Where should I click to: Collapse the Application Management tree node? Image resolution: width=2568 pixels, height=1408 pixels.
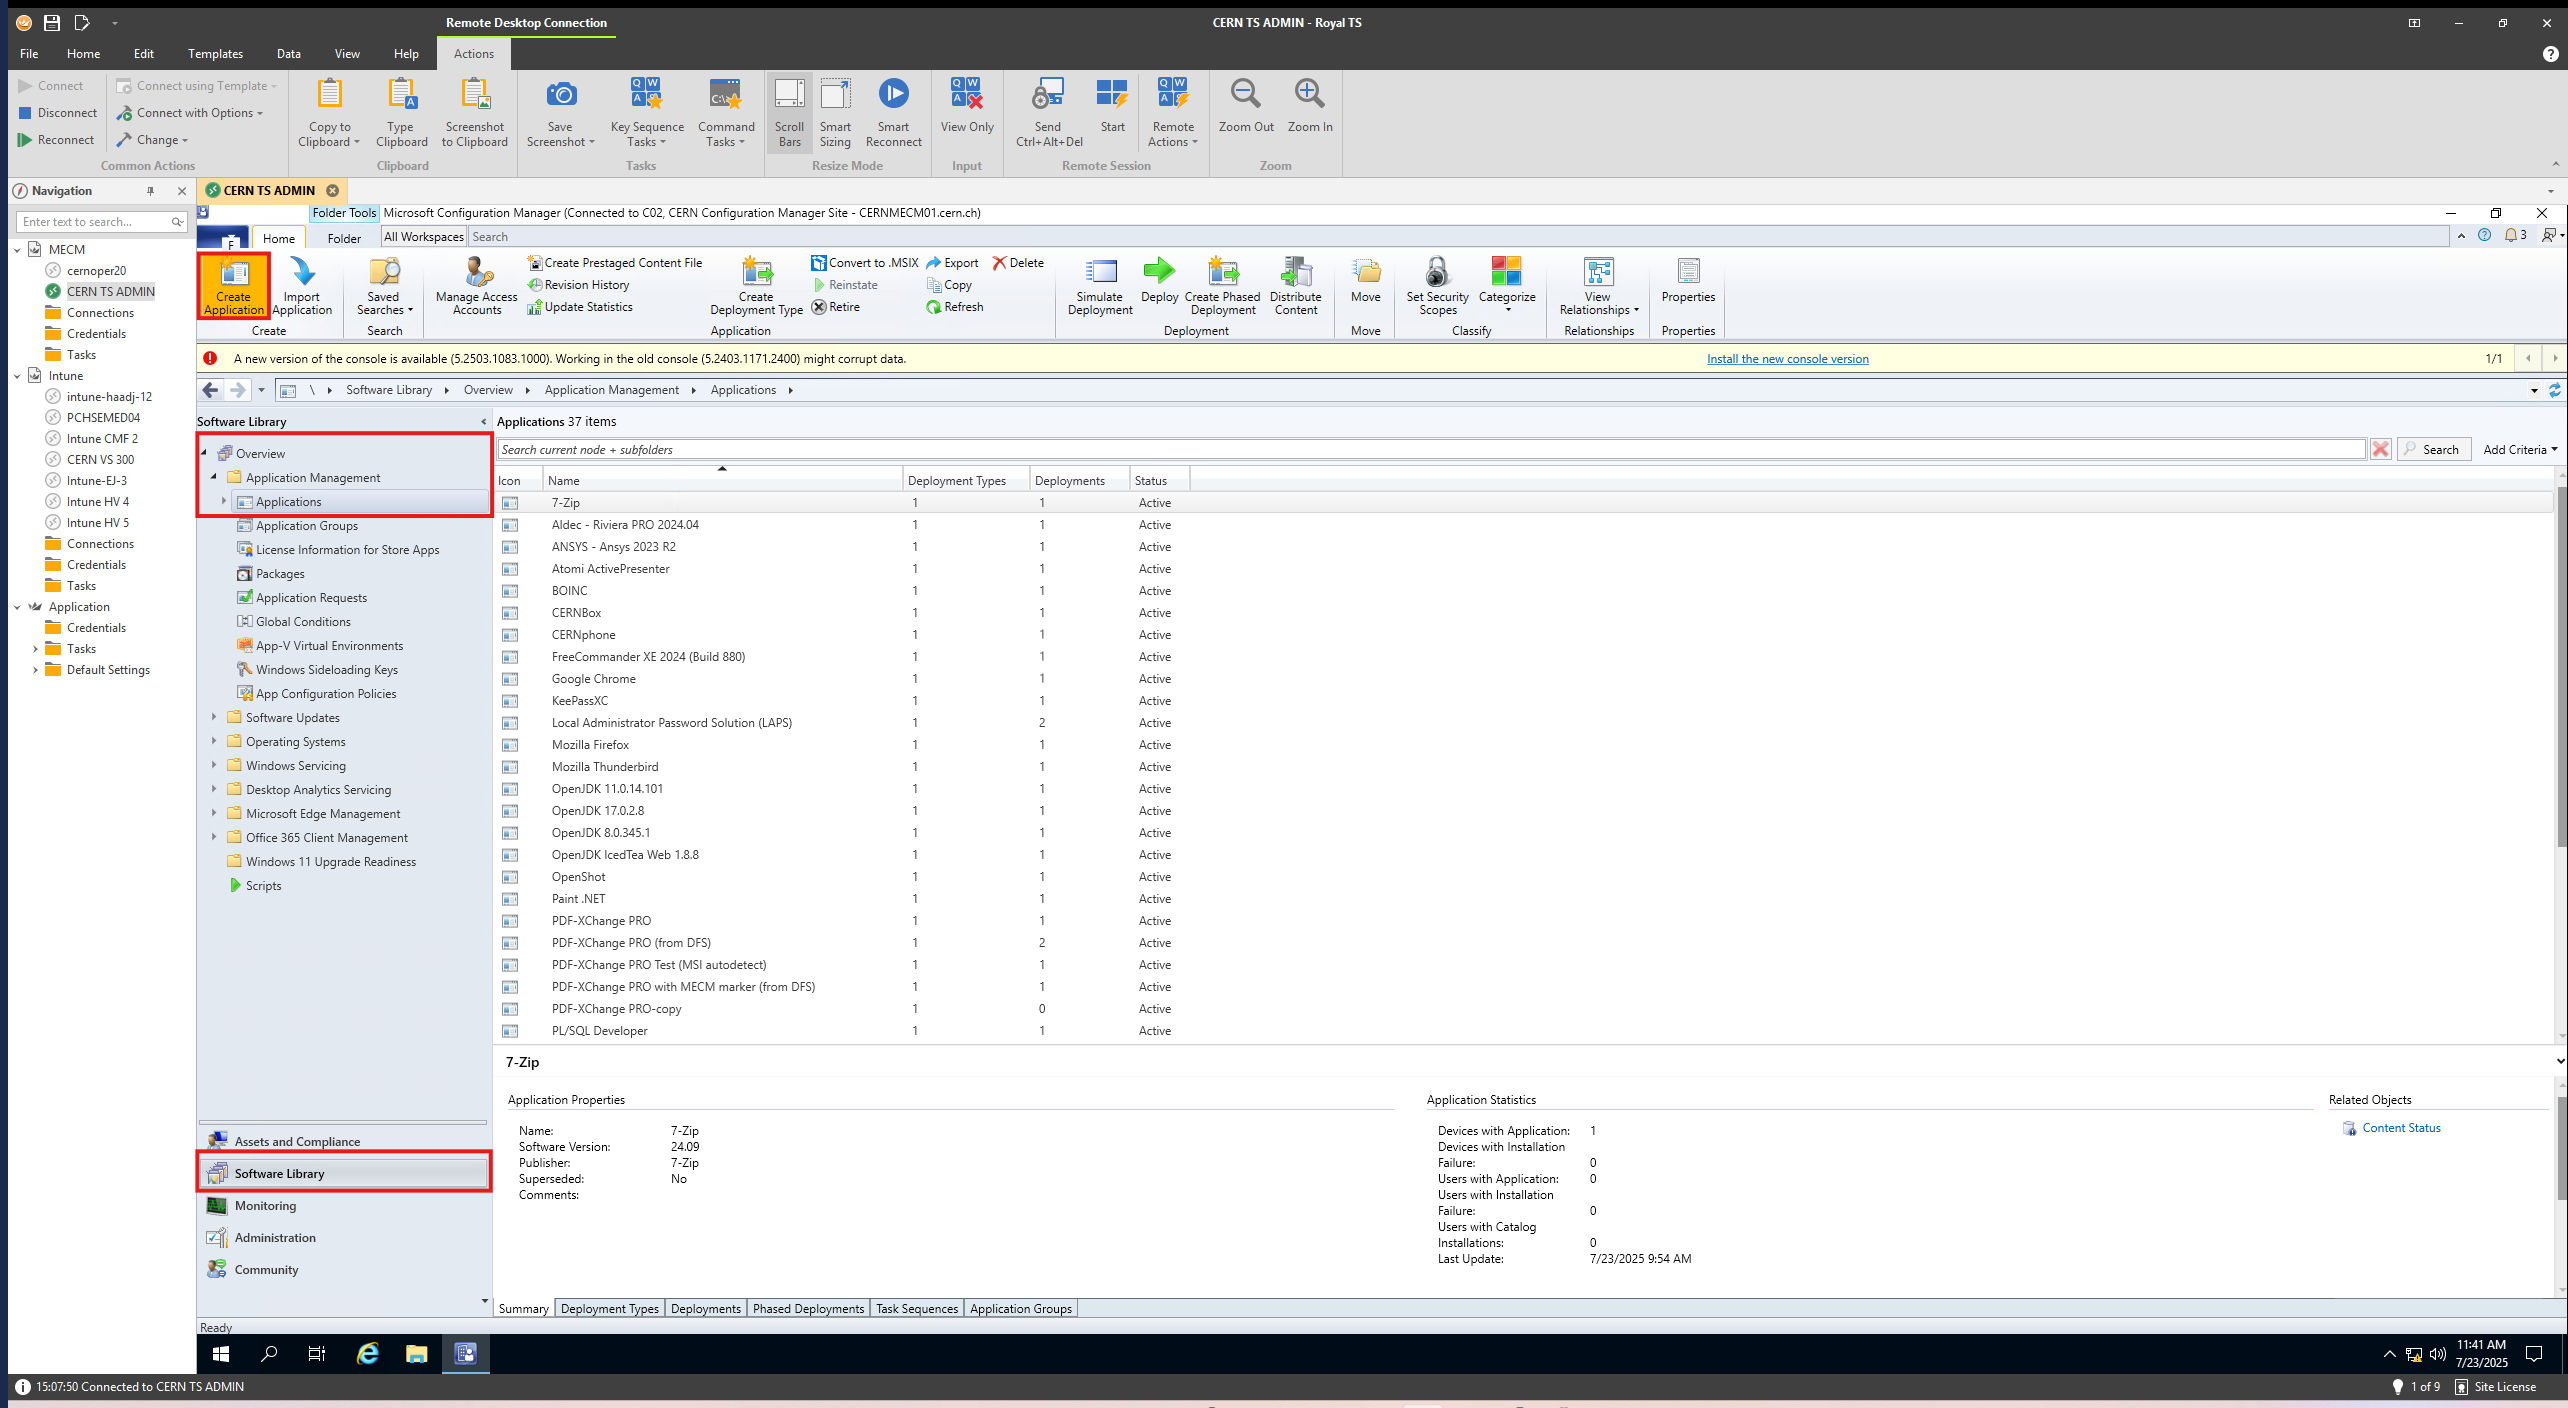pyautogui.click(x=214, y=477)
